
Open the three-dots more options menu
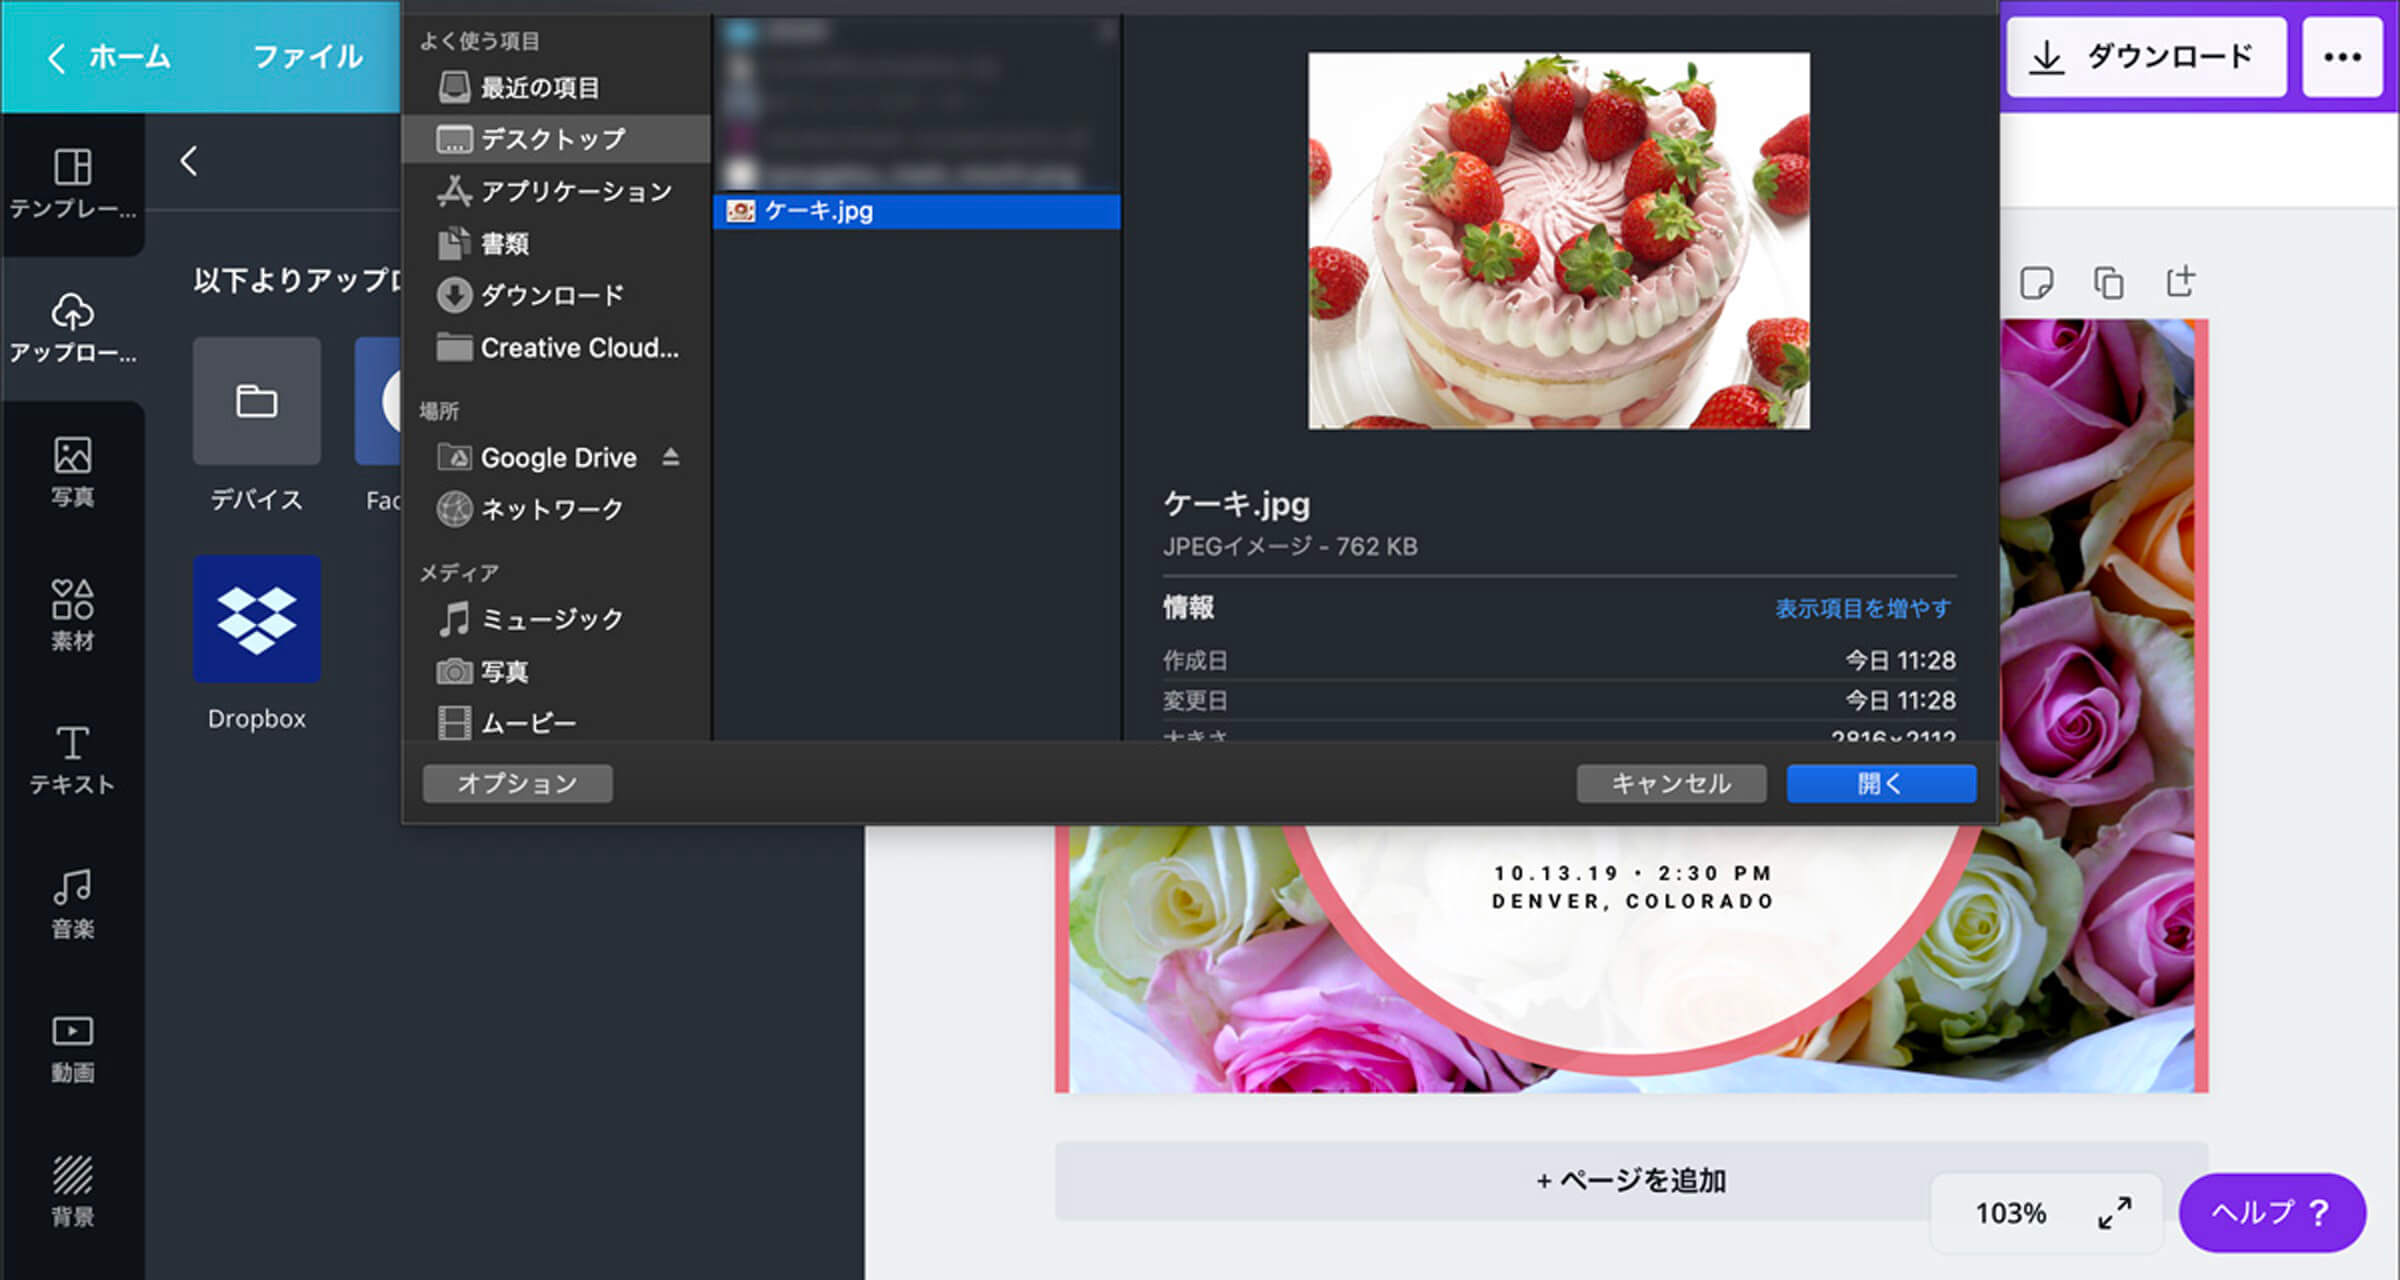2342,57
